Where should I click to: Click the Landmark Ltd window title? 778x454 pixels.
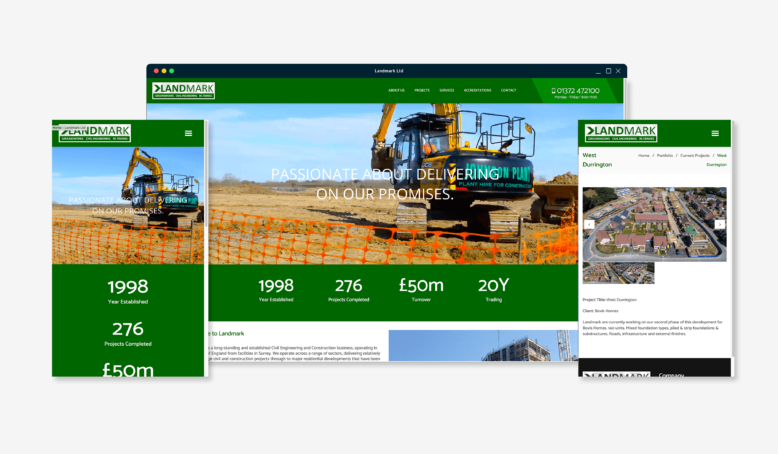coord(389,71)
